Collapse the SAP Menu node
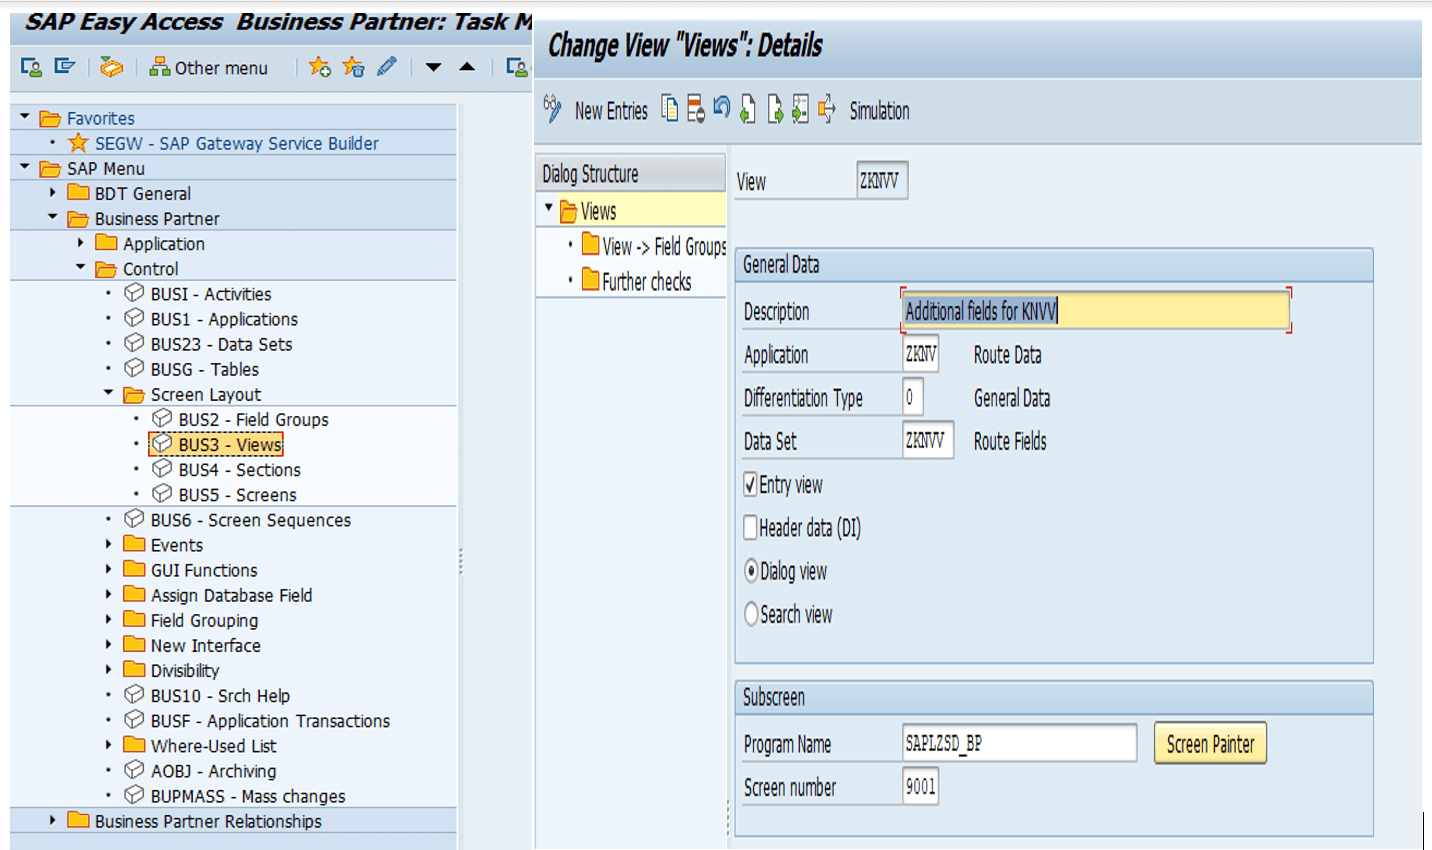 pos(25,167)
